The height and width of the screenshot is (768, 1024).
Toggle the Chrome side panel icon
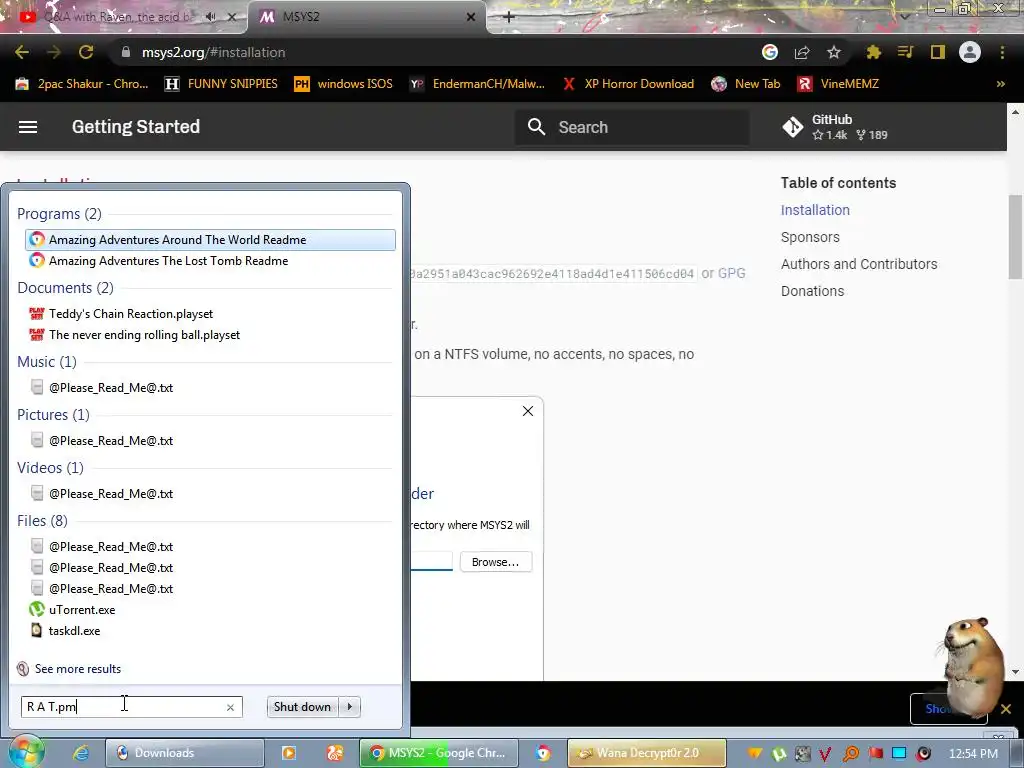(x=938, y=52)
